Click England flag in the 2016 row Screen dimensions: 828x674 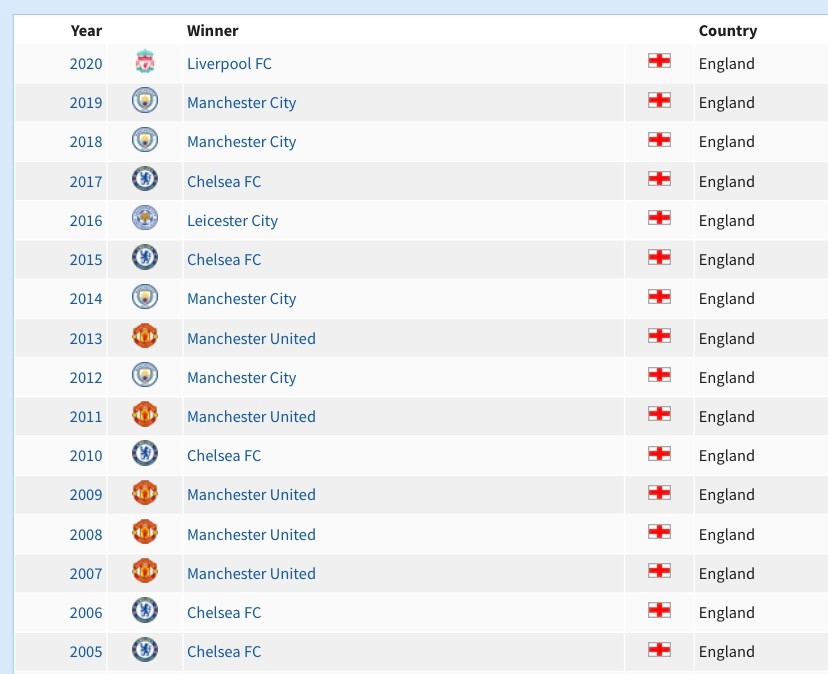point(659,218)
